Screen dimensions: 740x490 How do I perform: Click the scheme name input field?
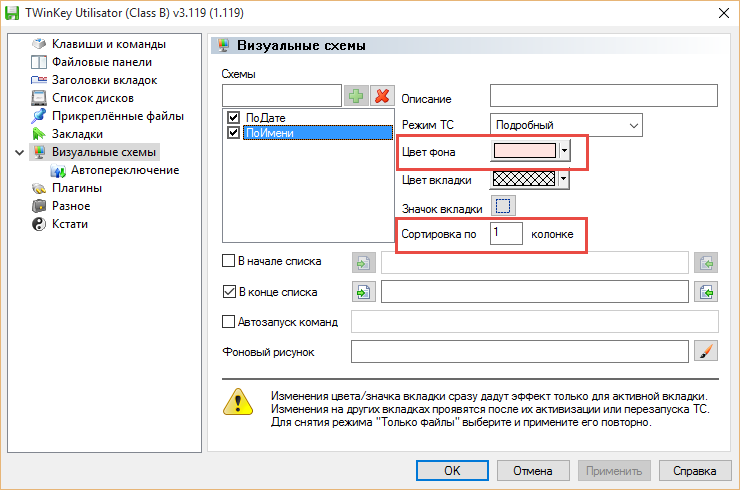click(282, 96)
